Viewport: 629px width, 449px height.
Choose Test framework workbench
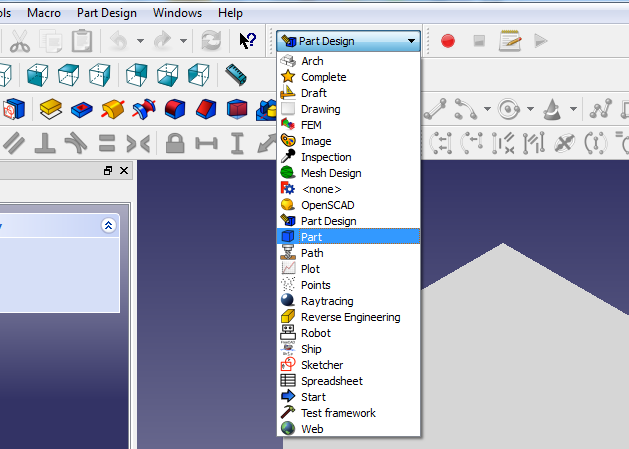pyautogui.click(x=348, y=413)
